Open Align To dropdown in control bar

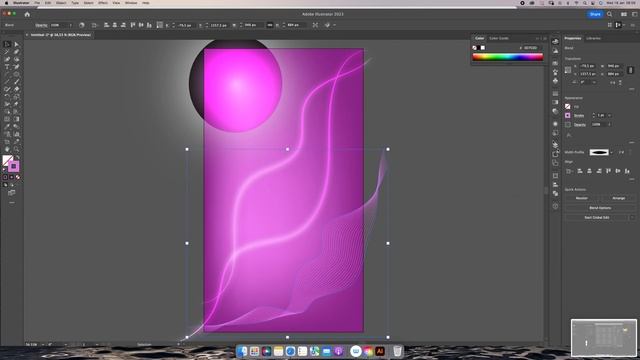coord(95,25)
